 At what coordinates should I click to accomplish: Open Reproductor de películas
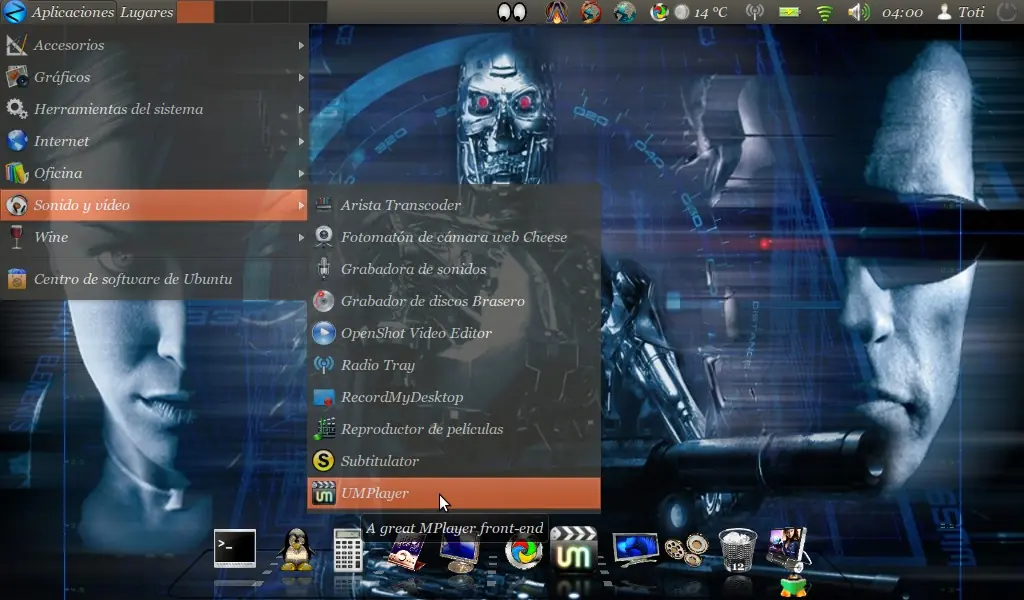[x=453, y=429]
